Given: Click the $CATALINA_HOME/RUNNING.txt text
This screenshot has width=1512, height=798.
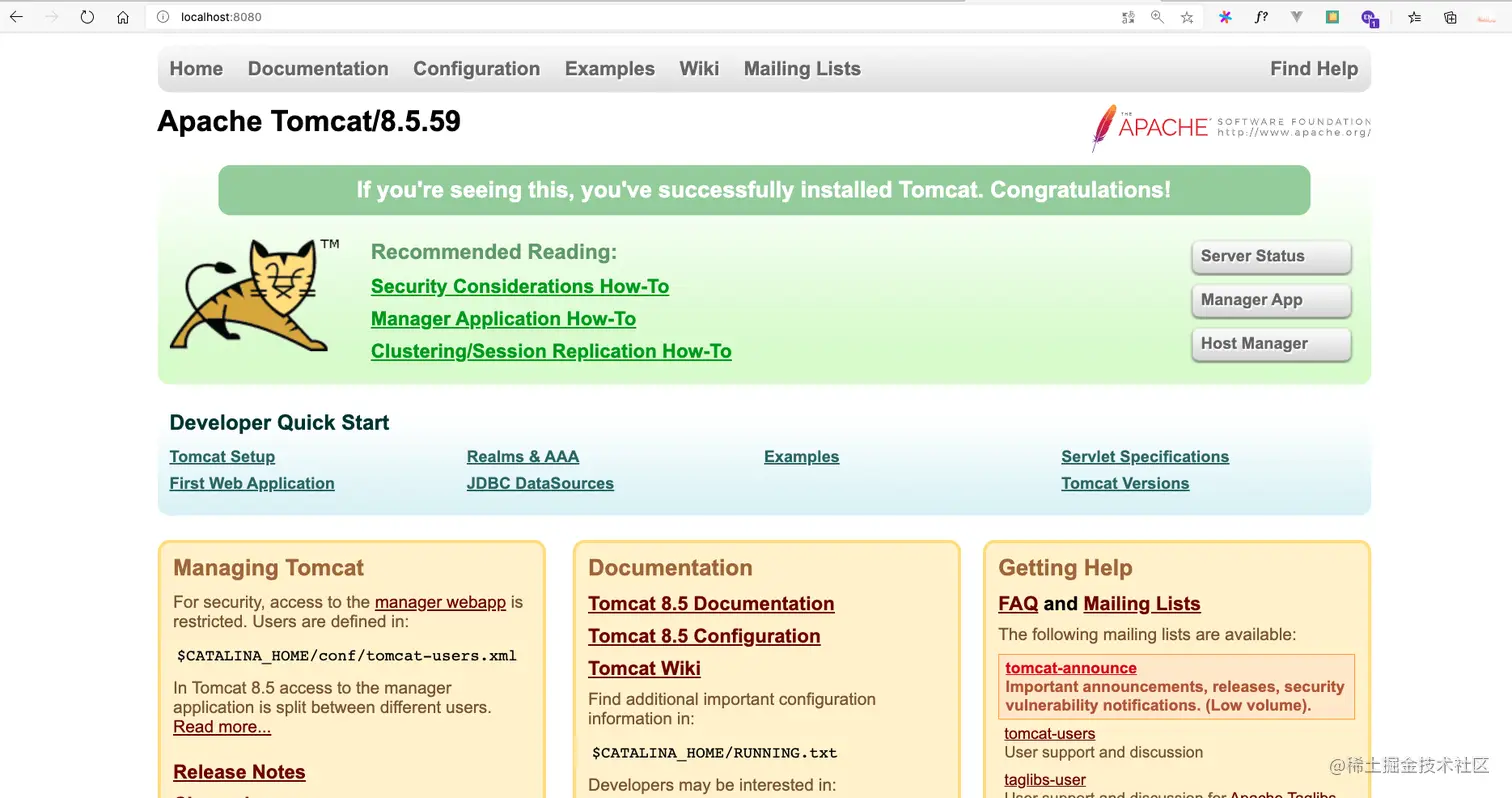Looking at the screenshot, I should pos(714,753).
